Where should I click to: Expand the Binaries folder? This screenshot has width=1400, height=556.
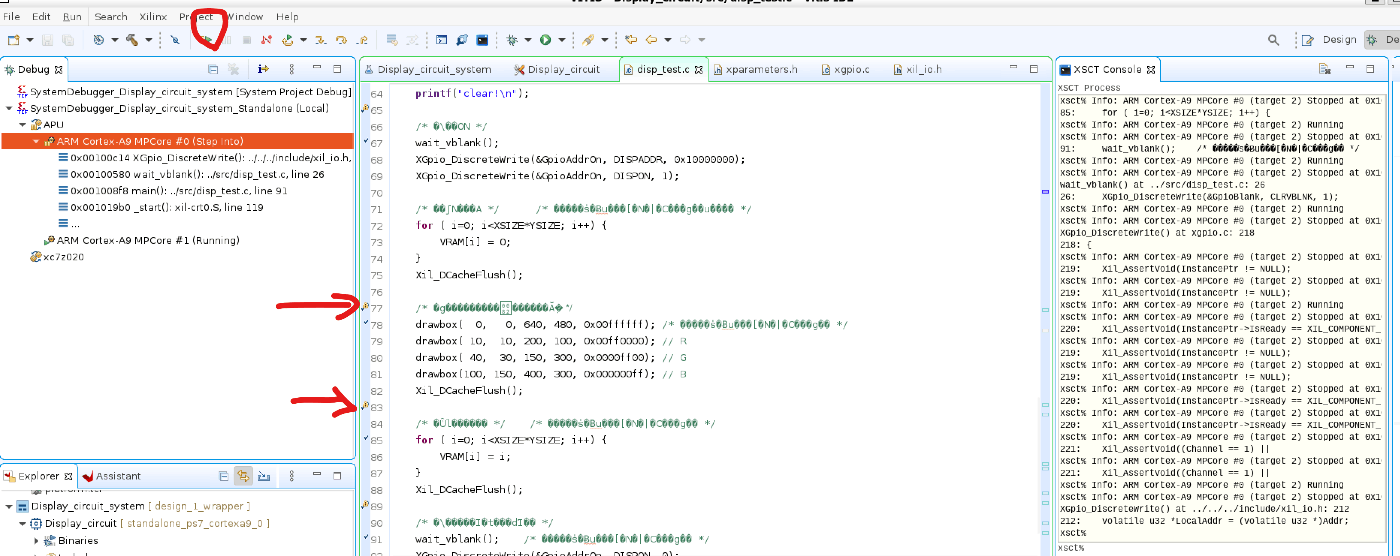(36, 540)
